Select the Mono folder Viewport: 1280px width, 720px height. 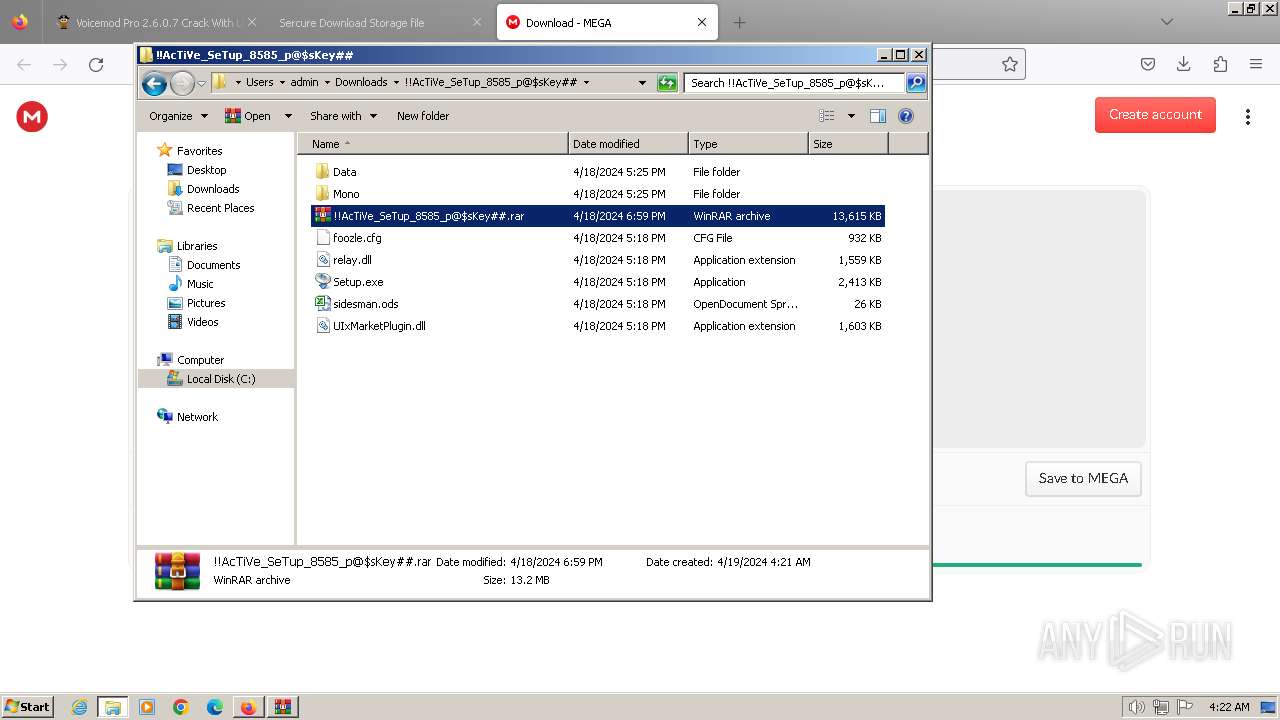point(598,194)
